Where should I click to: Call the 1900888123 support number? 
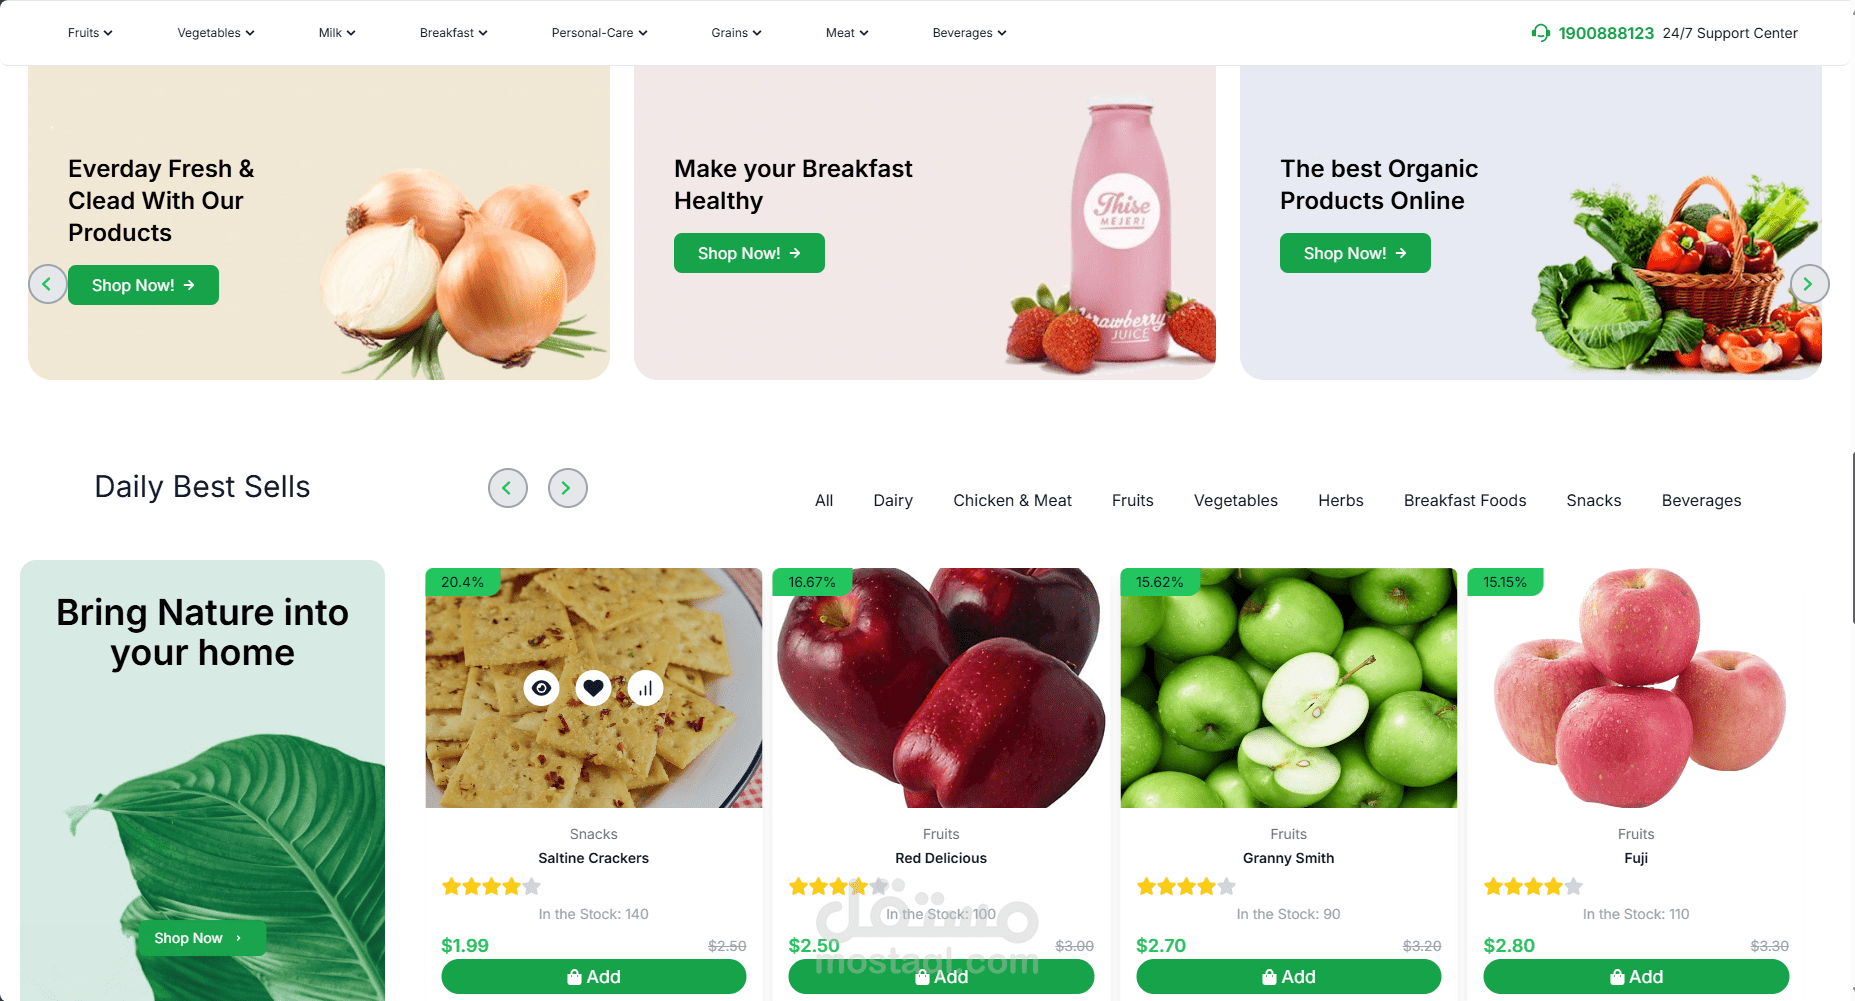1606,33
